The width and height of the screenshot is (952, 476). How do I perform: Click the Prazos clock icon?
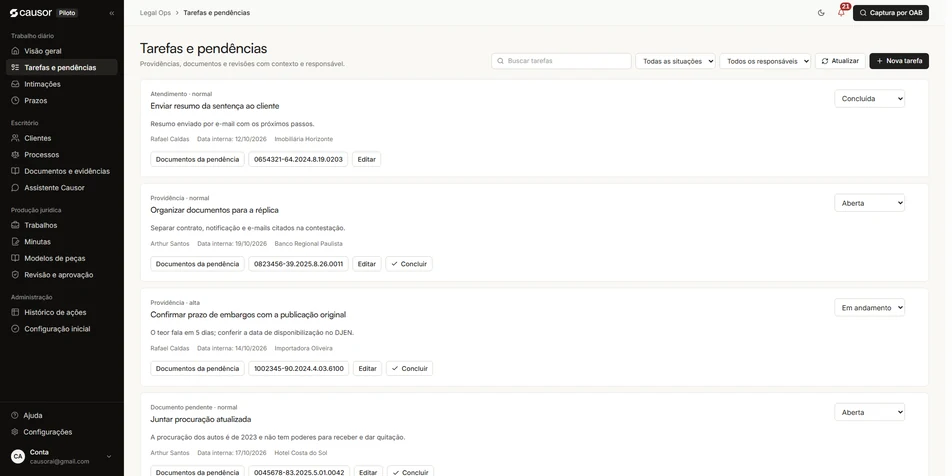[16, 100]
